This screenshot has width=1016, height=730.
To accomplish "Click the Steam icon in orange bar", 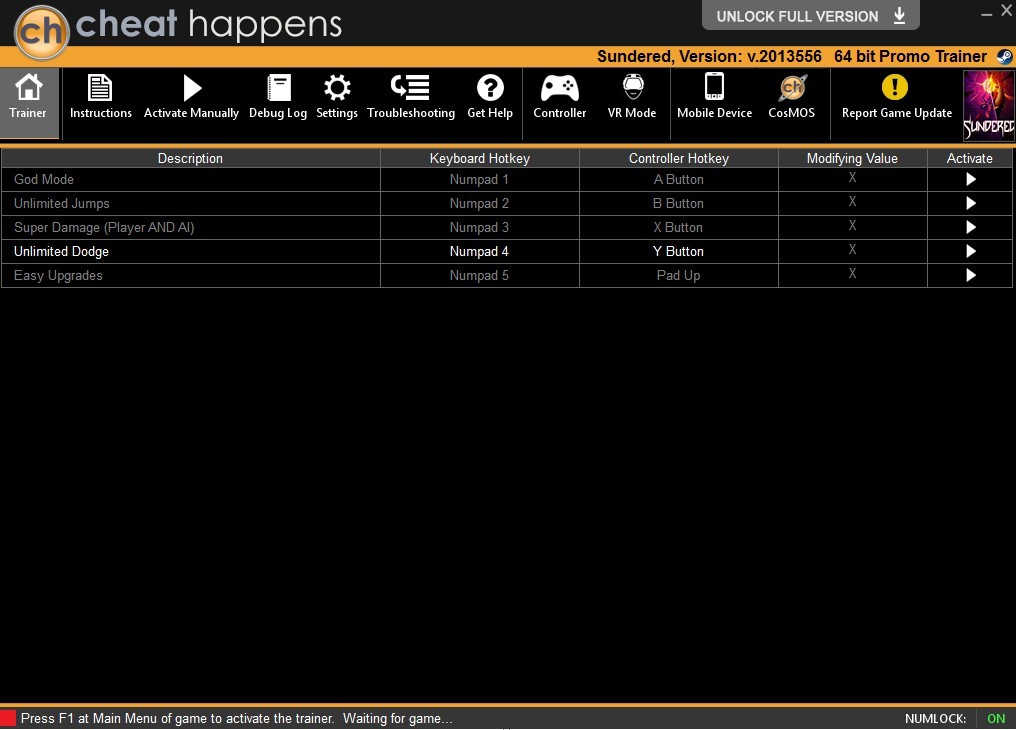I will (1004, 57).
